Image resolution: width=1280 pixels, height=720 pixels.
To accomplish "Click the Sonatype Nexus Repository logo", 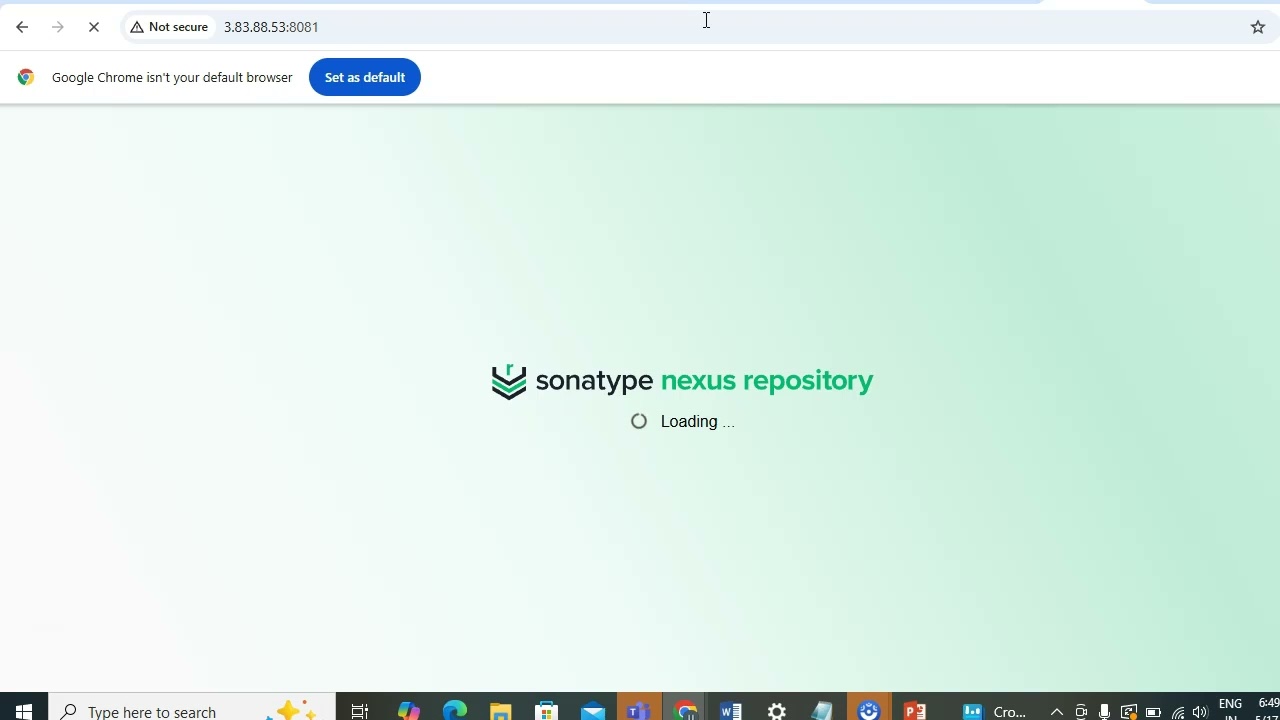I will [x=682, y=381].
